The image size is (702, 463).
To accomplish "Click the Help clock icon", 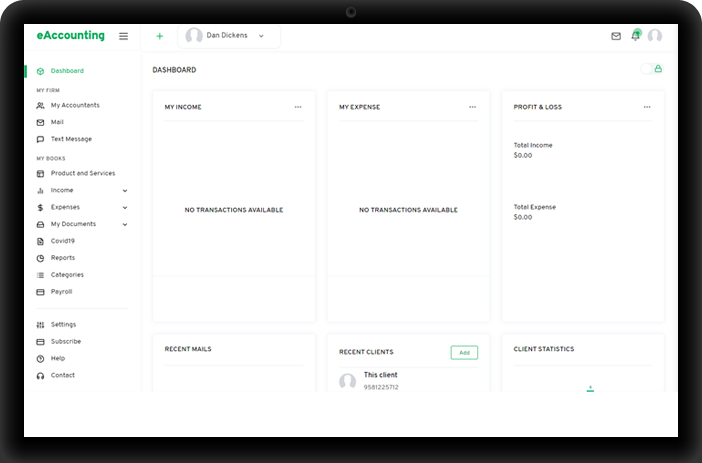I will click(40, 359).
